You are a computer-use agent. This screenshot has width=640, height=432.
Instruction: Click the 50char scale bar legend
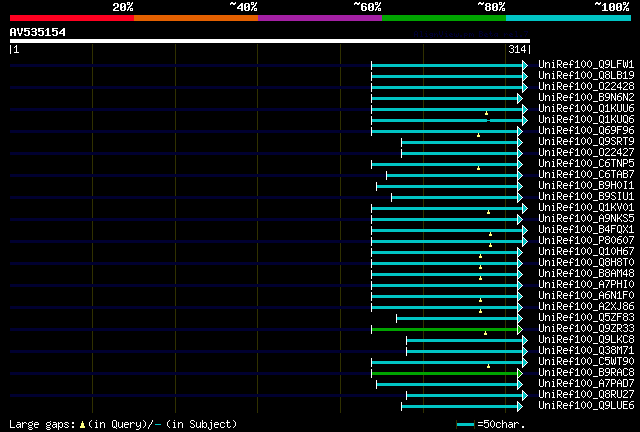tap(465, 425)
